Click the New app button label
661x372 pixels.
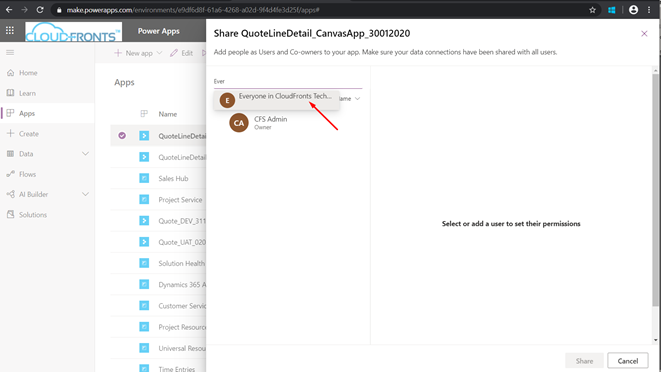click(x=139, y=53)
